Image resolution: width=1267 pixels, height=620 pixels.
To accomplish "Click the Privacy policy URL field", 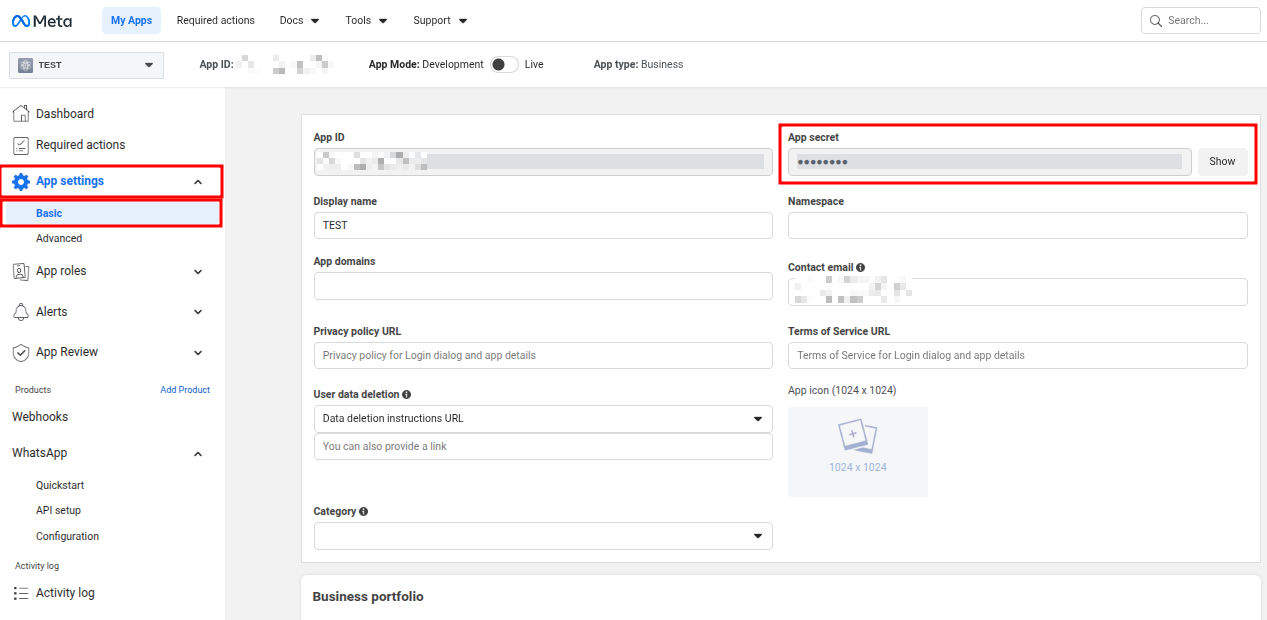I will point(543,355).
